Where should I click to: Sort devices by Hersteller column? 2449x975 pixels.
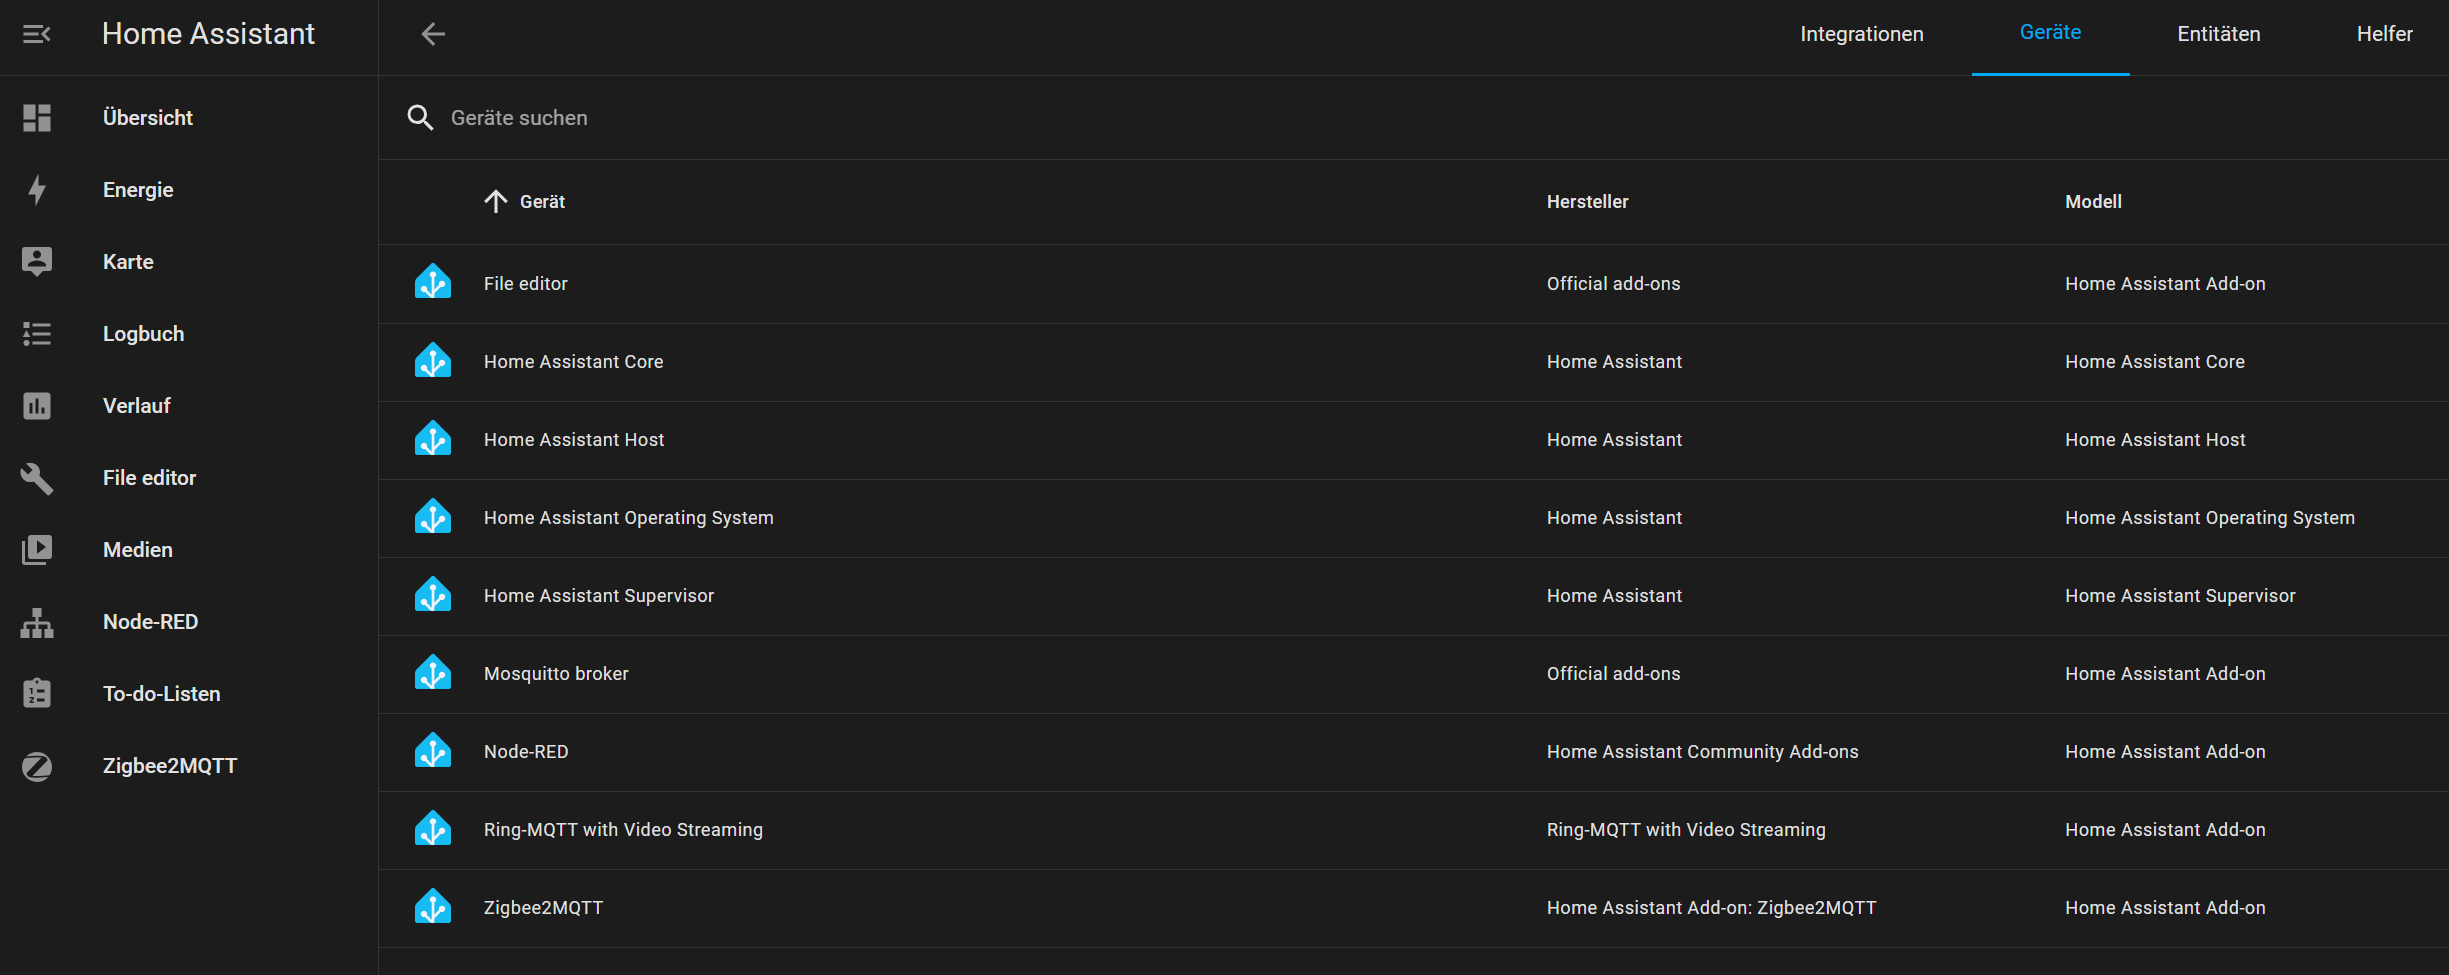tap(1587, 202)
